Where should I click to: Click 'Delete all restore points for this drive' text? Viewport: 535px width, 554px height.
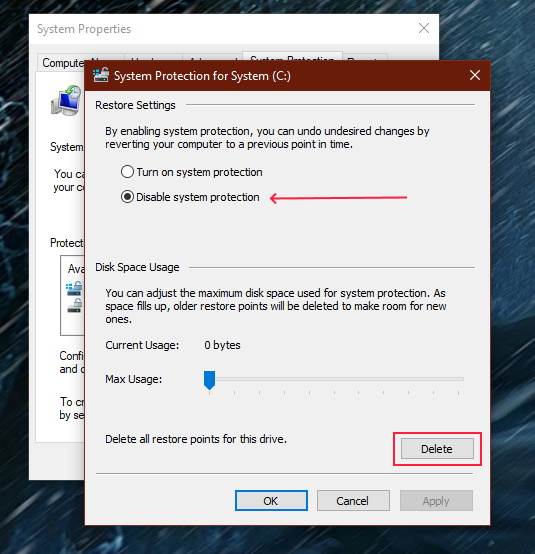pyautogui.click(x=196, y=439)
